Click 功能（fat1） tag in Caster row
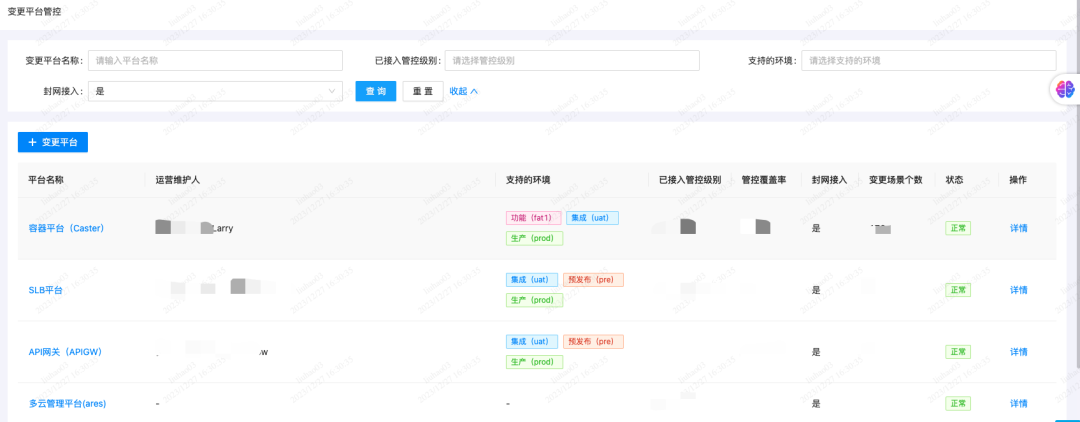This screenshot has height=422, width=1080. click(x=533, y=218)
